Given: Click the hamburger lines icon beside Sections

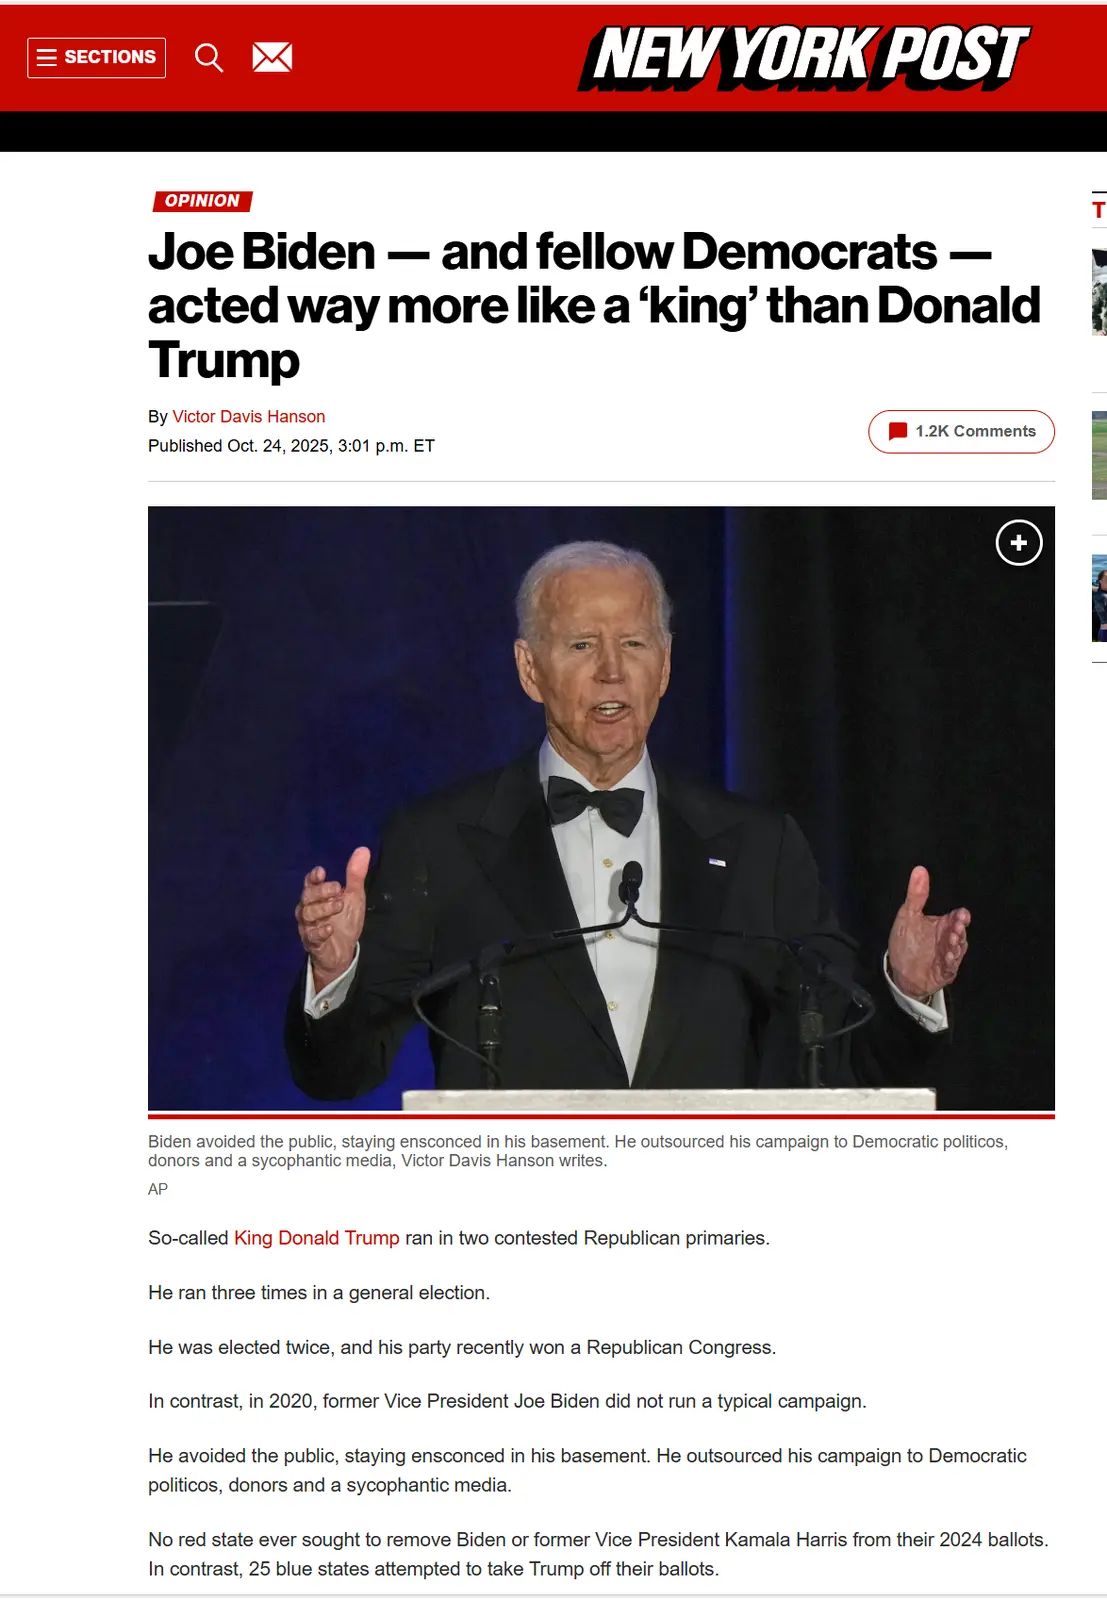Looking at the screenshot, I should pos(46,58).
